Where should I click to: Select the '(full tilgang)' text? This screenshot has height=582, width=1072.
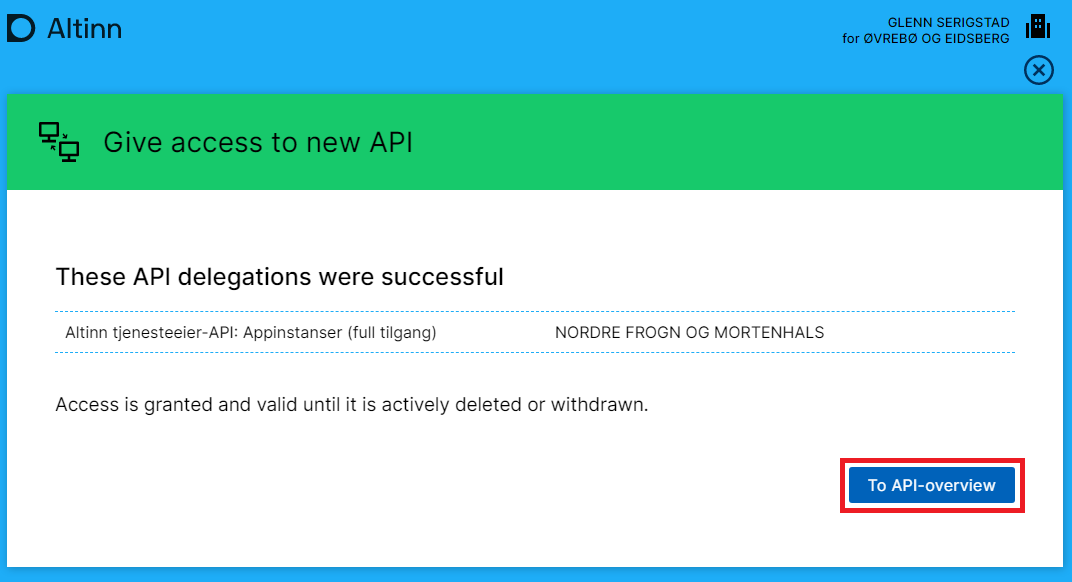[392, 332]
